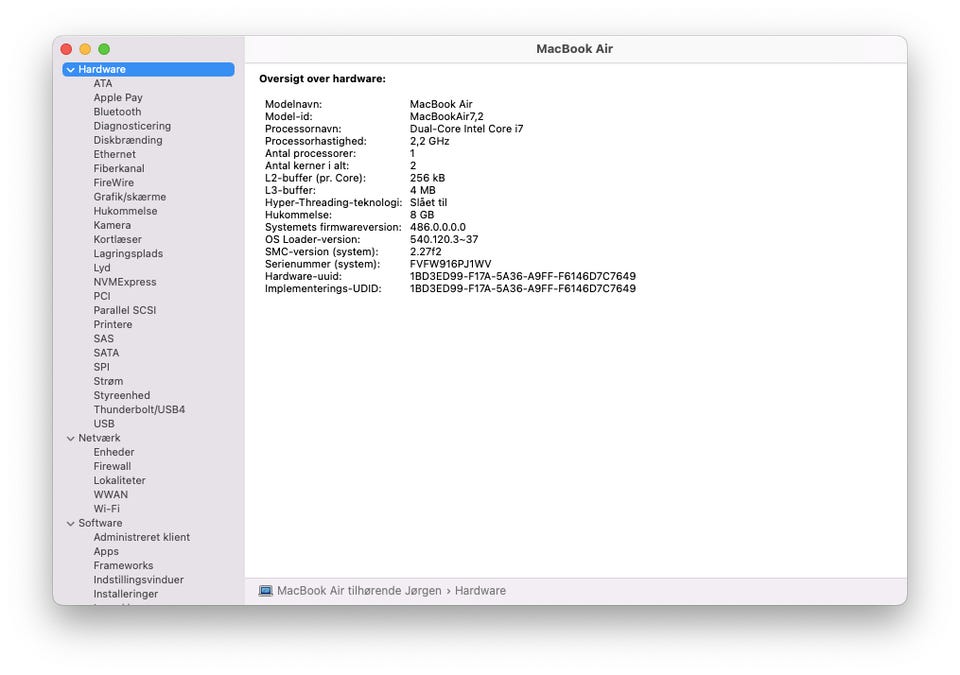Screen dimensions: 960x675
Task: Click 'MacBook Air tilhørende Jørgen' in path bar
Action: tap(358, 591)
